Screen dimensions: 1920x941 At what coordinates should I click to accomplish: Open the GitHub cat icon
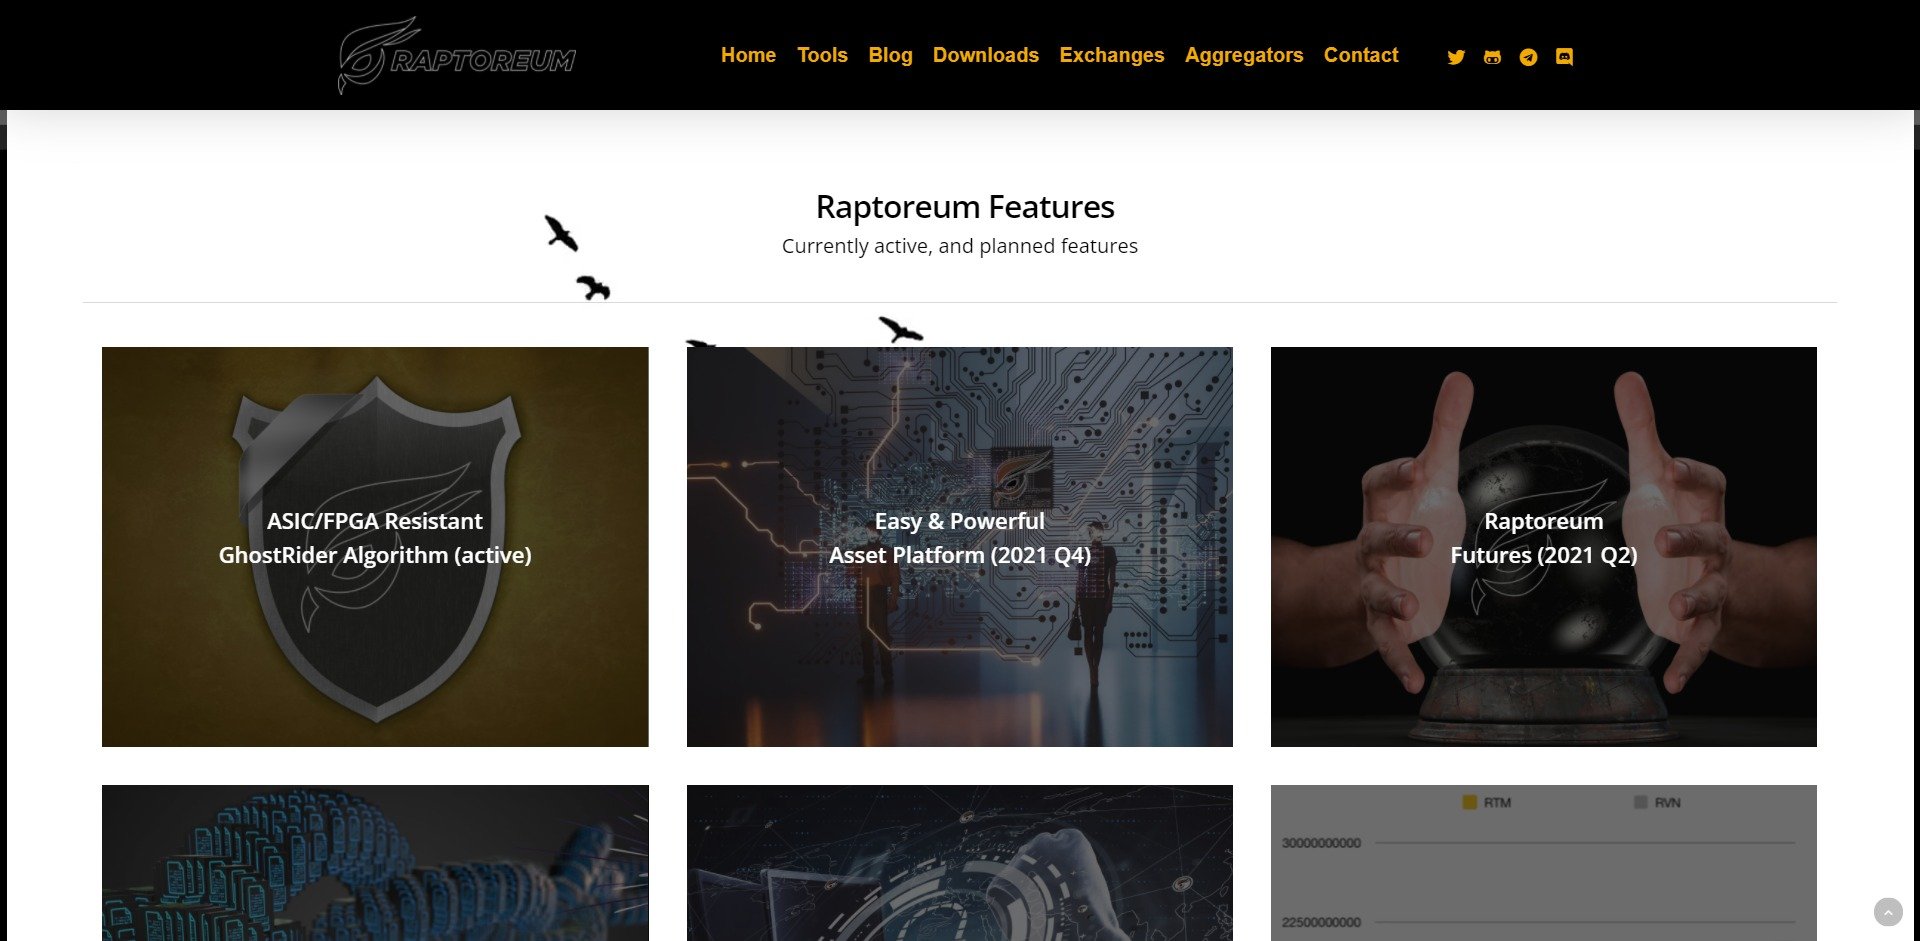[x=1492, y=57]
